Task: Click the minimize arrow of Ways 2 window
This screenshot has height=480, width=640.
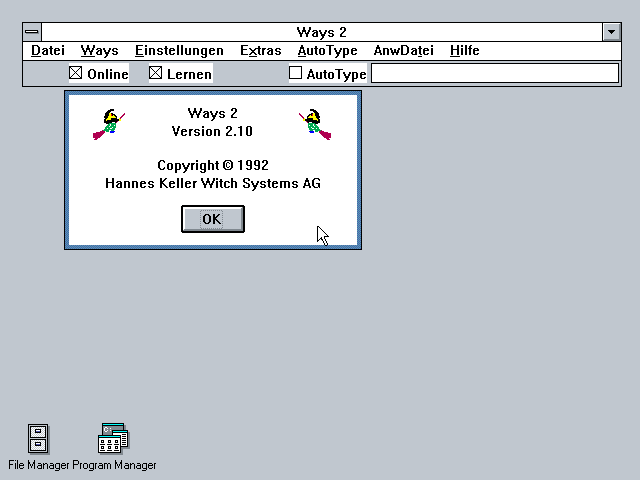Action: (611, 32)
